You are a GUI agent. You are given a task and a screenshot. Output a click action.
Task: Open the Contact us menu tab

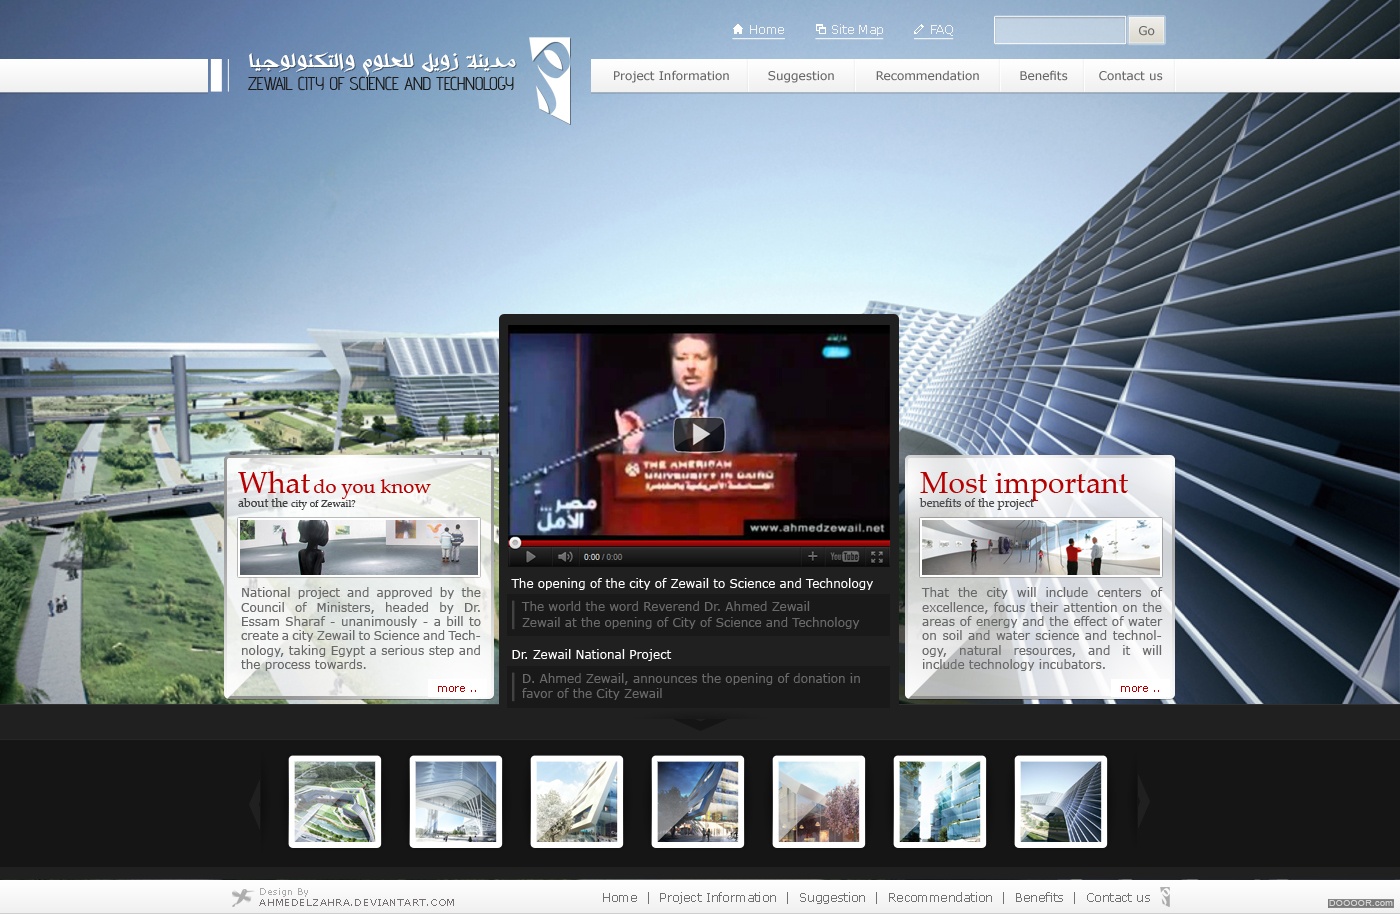click(x=1130, y=76)
